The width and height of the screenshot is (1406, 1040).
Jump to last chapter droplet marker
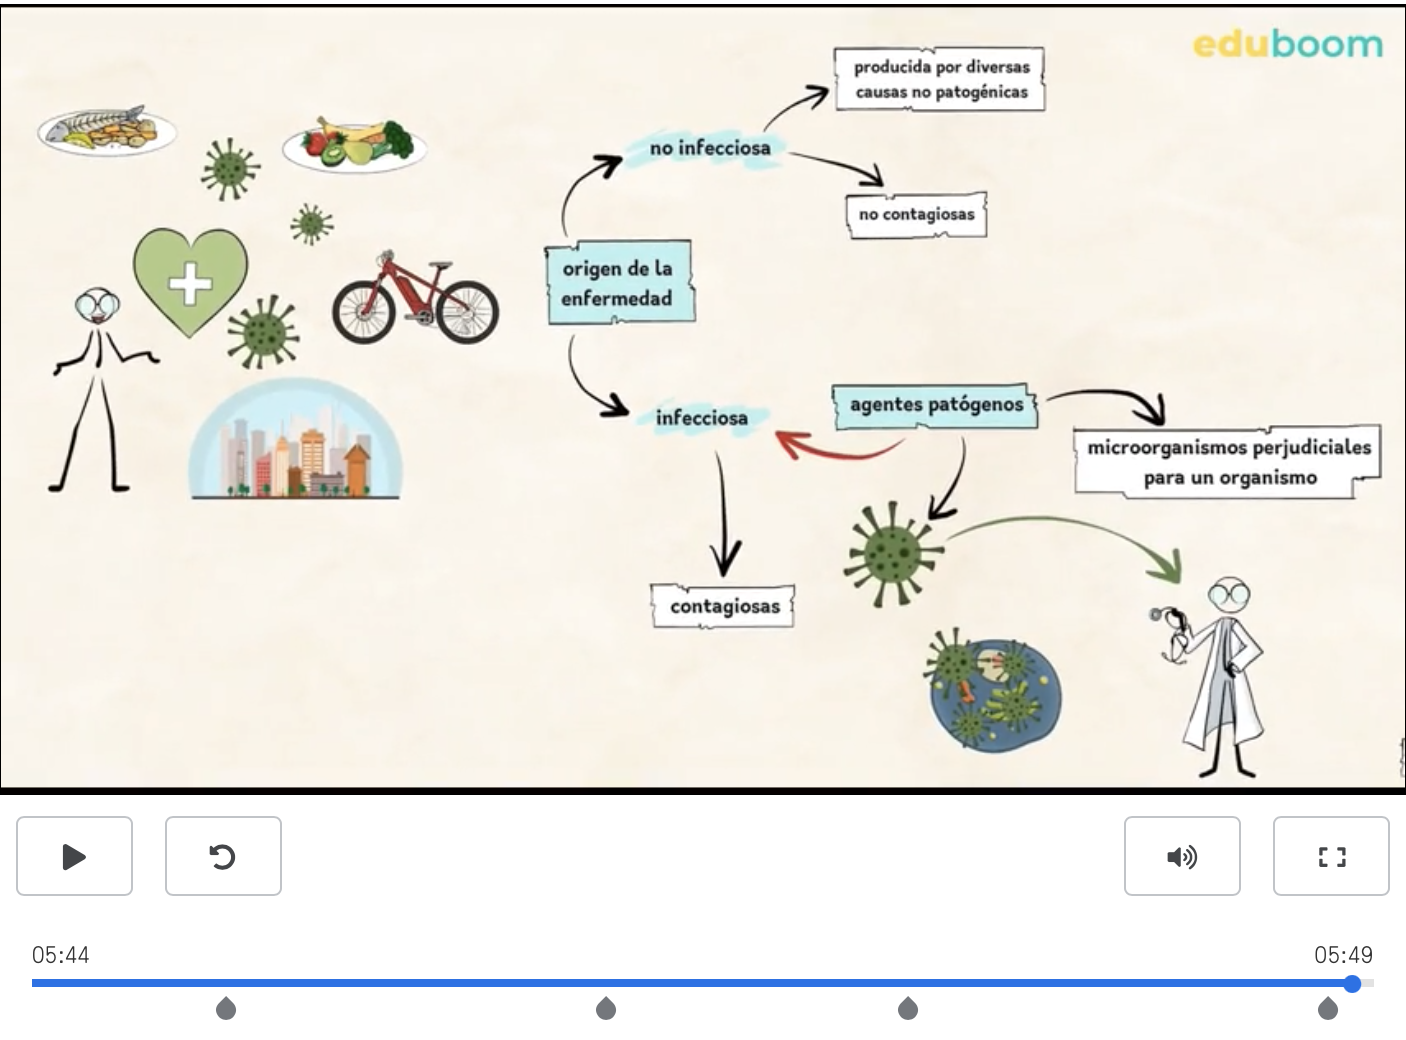pos(1328,1008)
